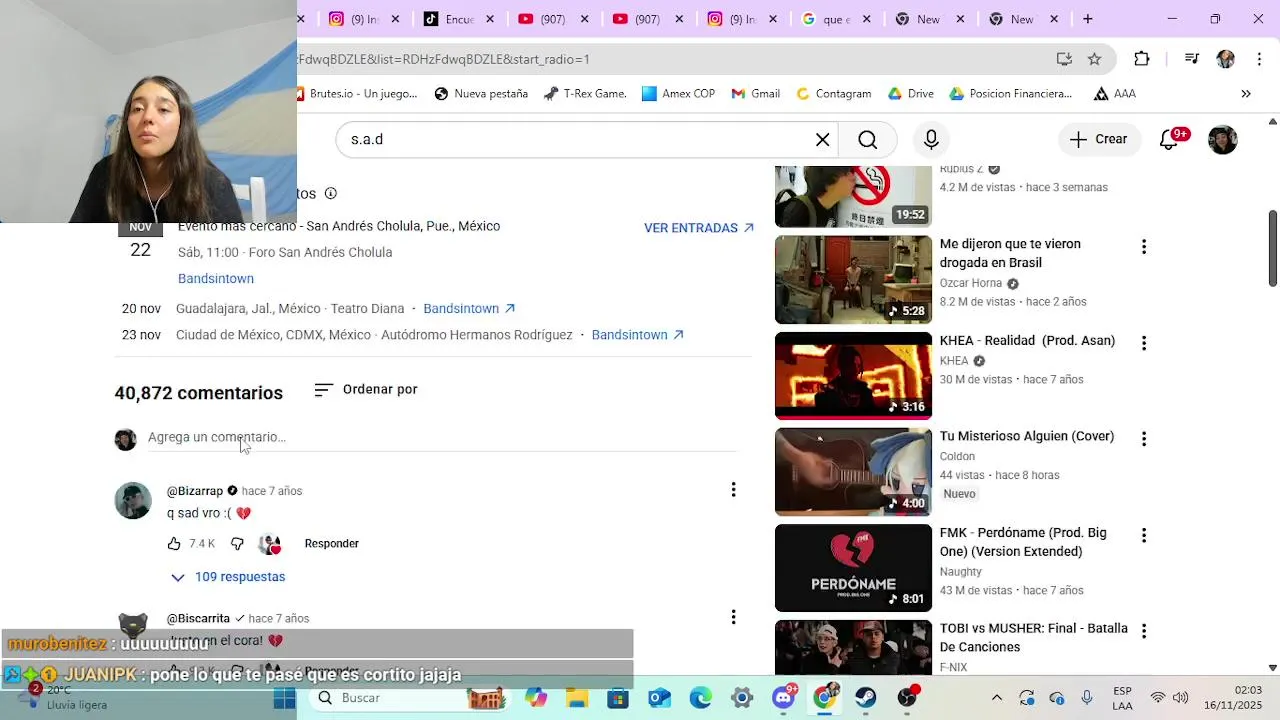Open the 'Me dijeron que te vieron' thumbnail
The height and width of the screenshot is (720, 1280).
[853, 280]
